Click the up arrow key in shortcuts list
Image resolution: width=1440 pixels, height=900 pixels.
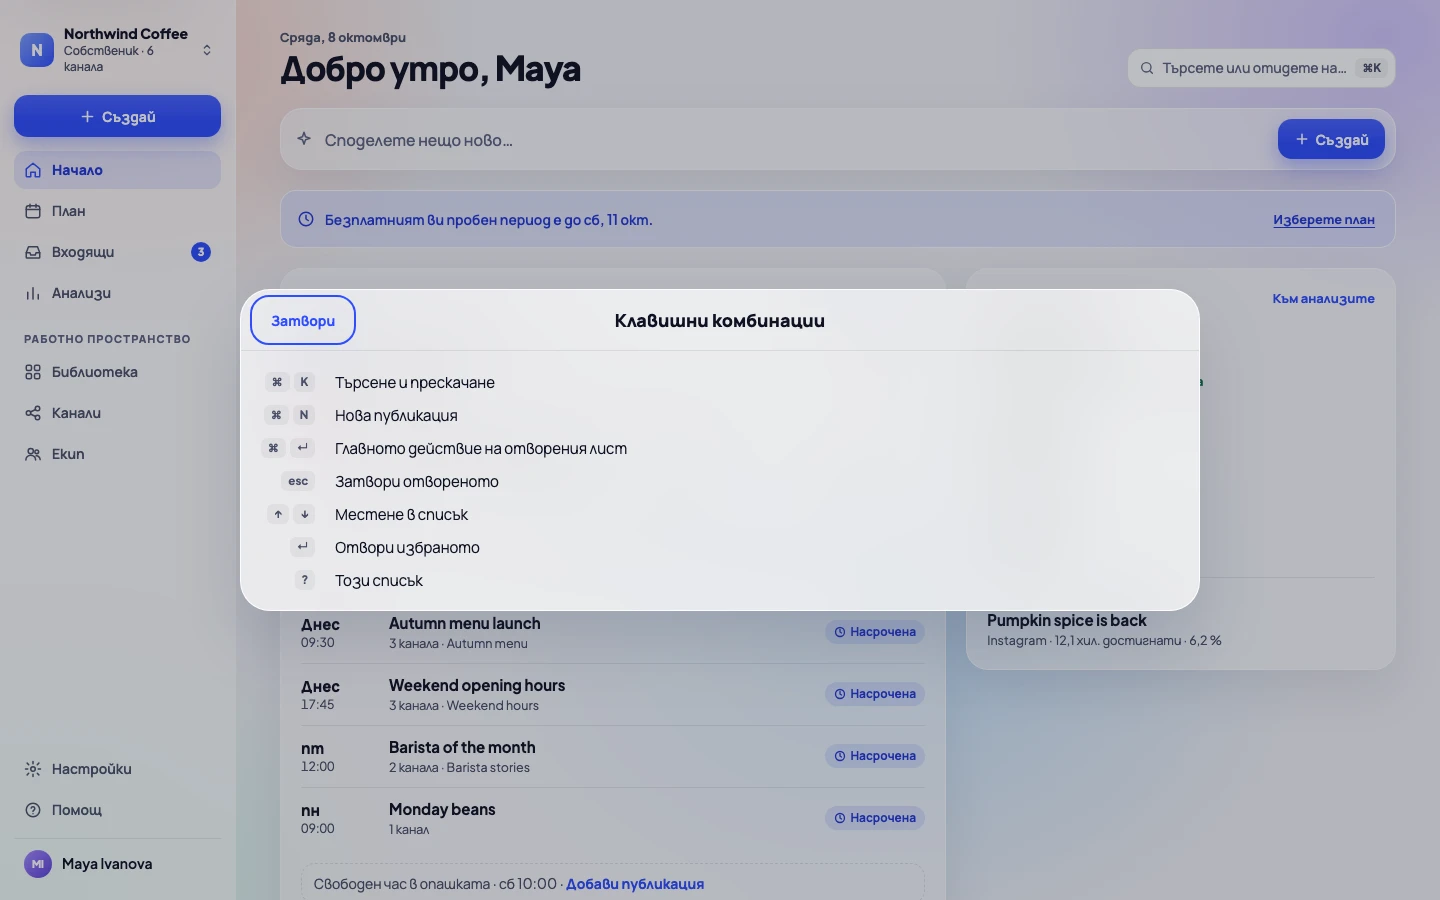(x=278, y=514)
